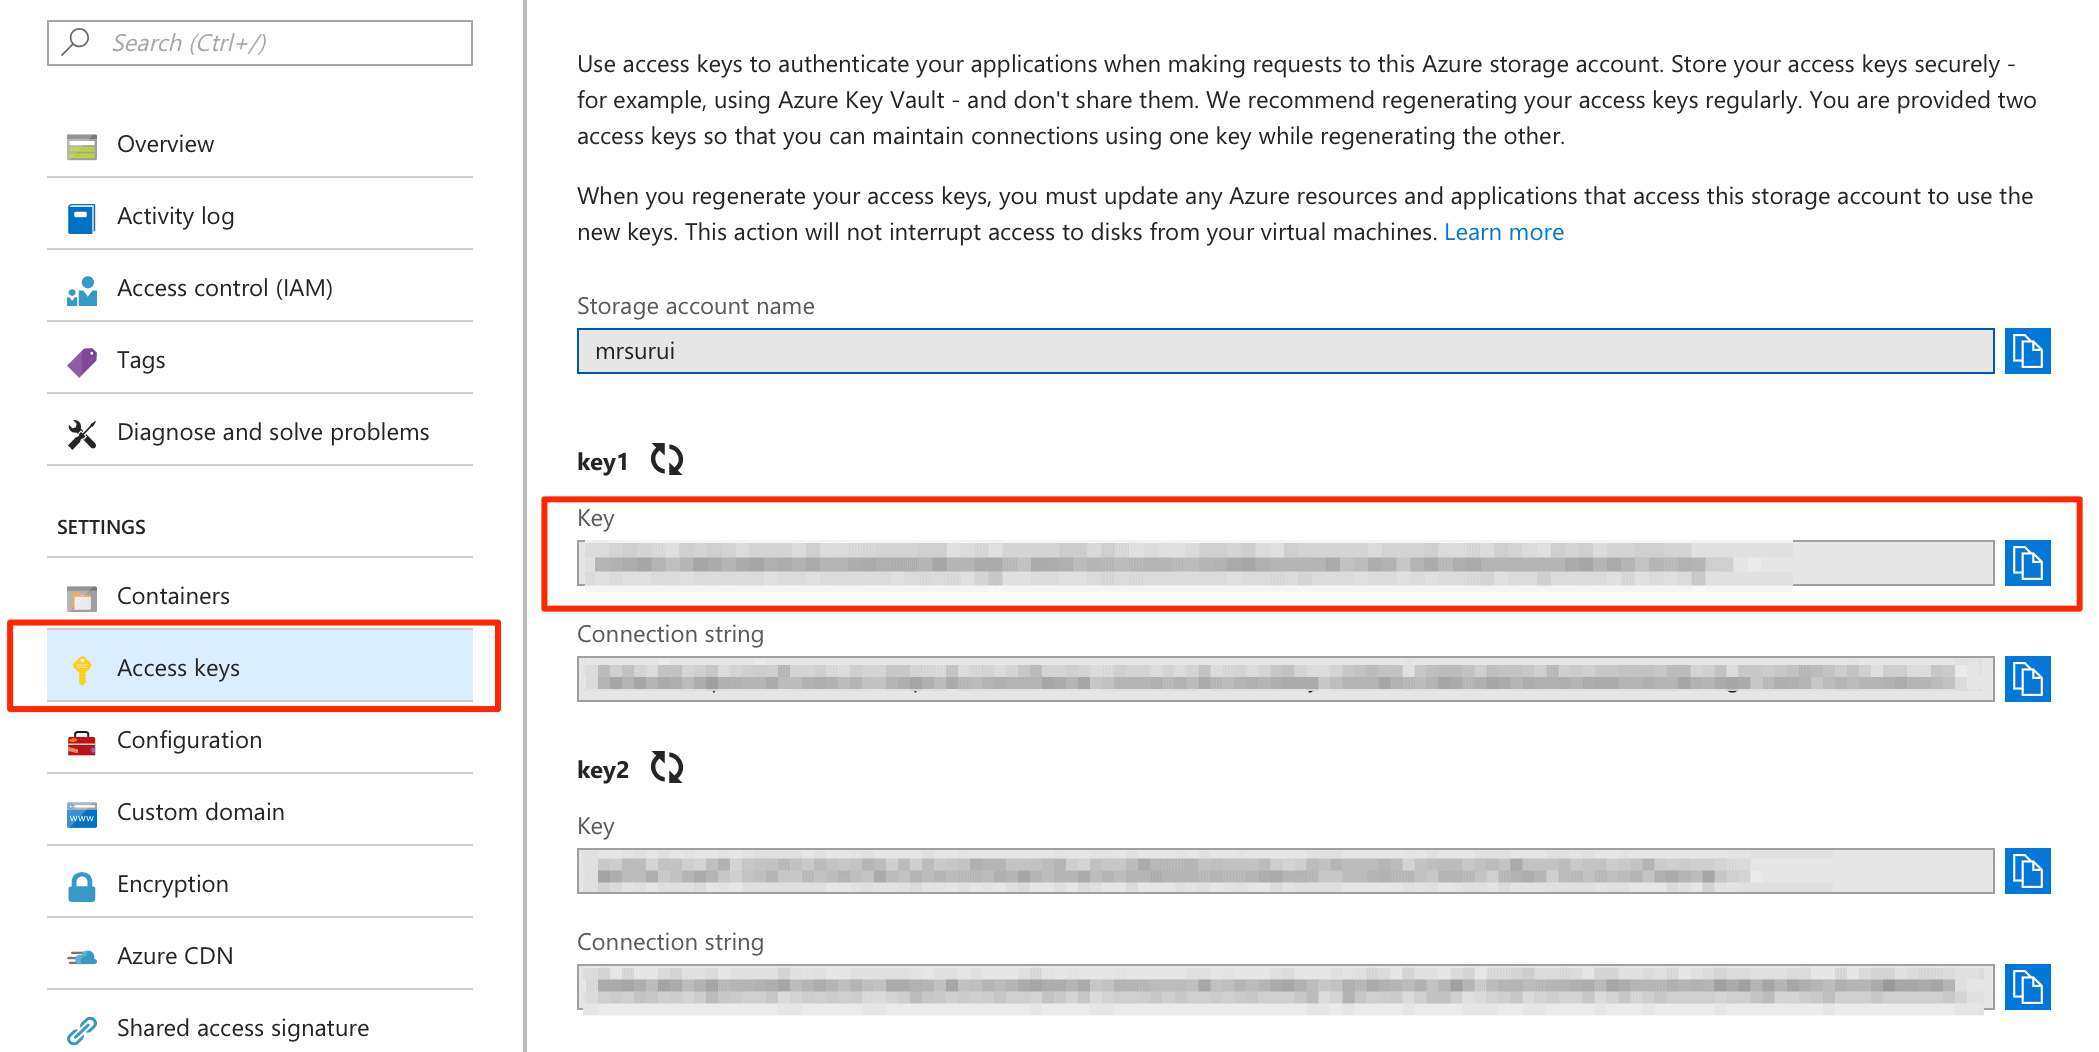Image resolution: width=2099 pixels, height=1052 pixels.
Task: Regenerate key1 using the refresh icon
Action: tap(667, 460)
